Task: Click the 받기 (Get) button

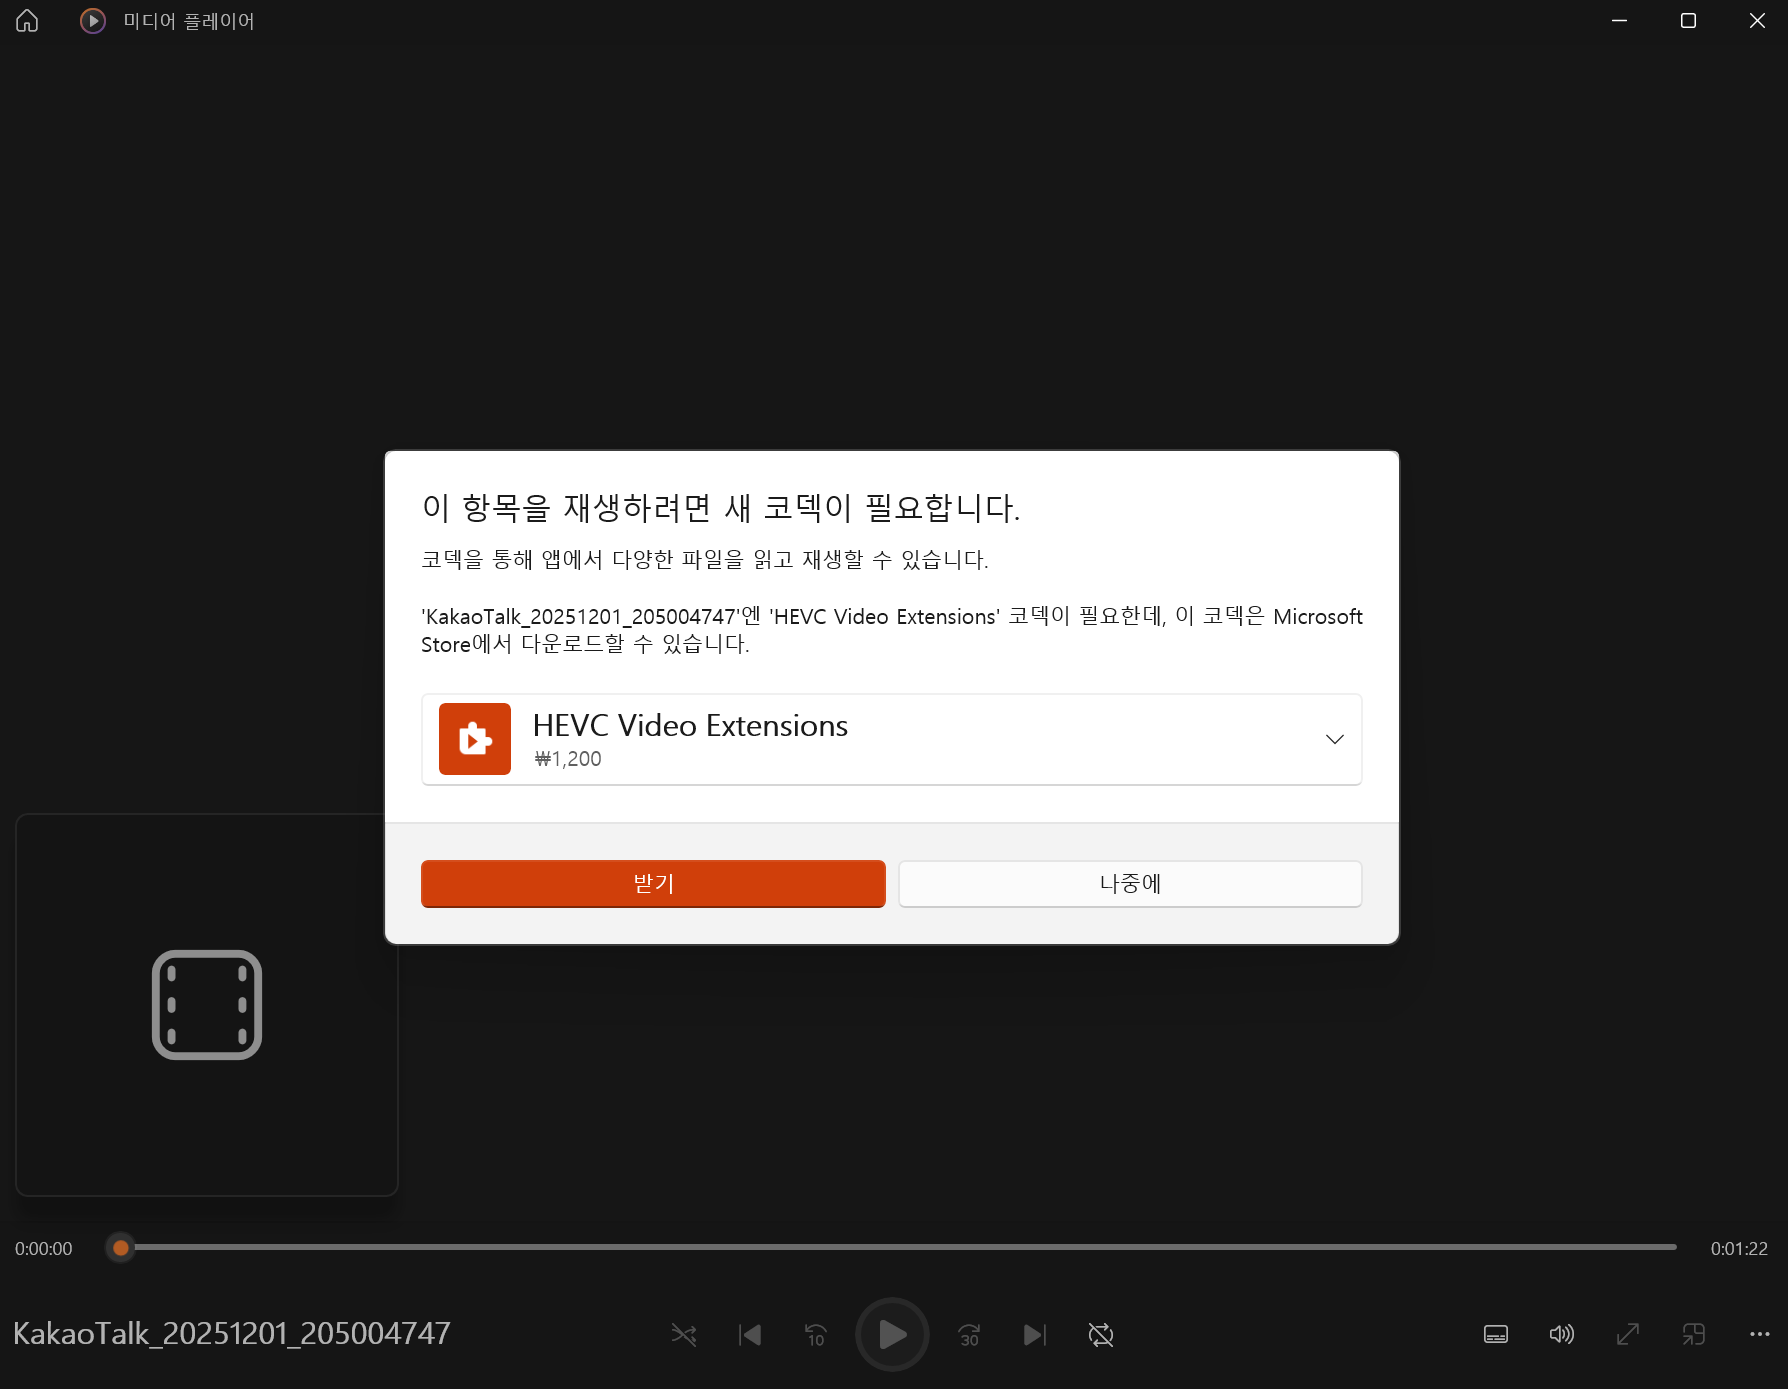Action: tap(653, 884)
